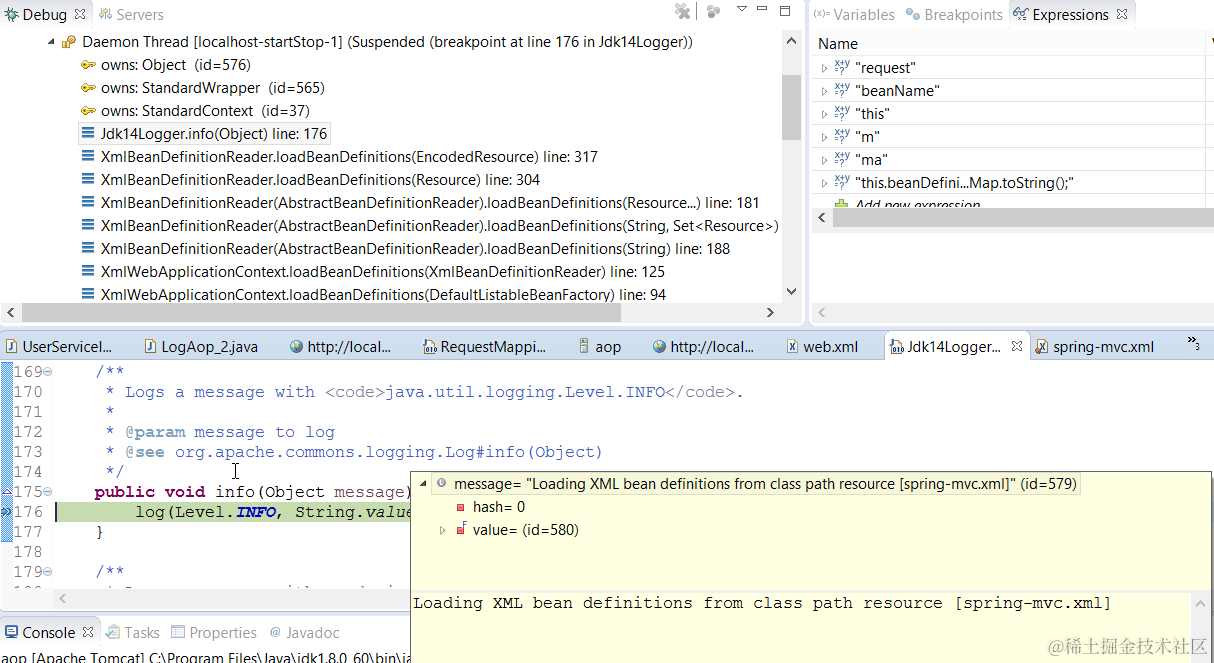The width and height of the screenshot is (1214, 663).
Task: Click Expressions view horizontal scrollbar
Action: (1023, 217)
